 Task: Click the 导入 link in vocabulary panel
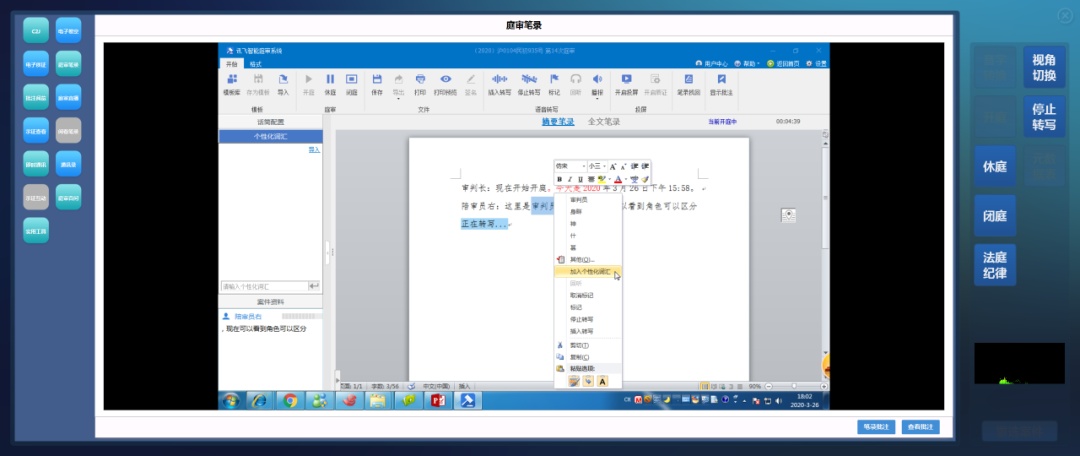pos(314,149)
